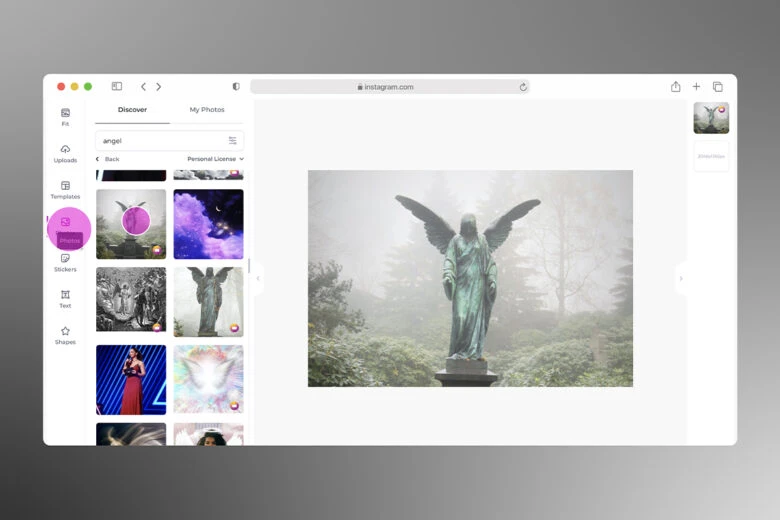The height and width of the screenshot is (520, 780).
Task: Toggle the privacy shield icon
Action: tap(236, 87)
